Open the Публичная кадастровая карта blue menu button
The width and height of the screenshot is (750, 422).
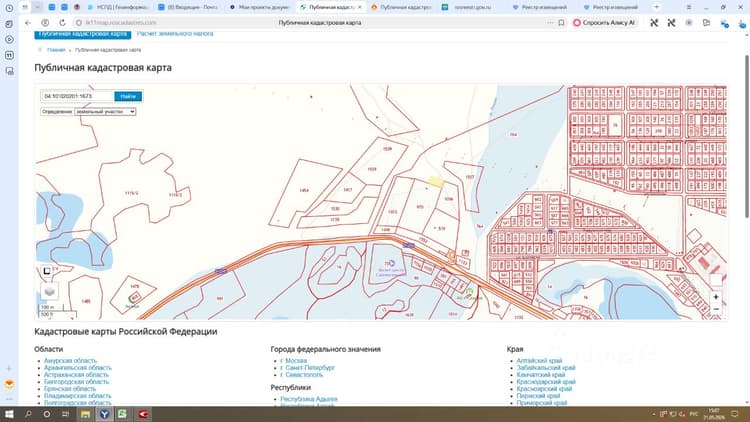(82, 34)
